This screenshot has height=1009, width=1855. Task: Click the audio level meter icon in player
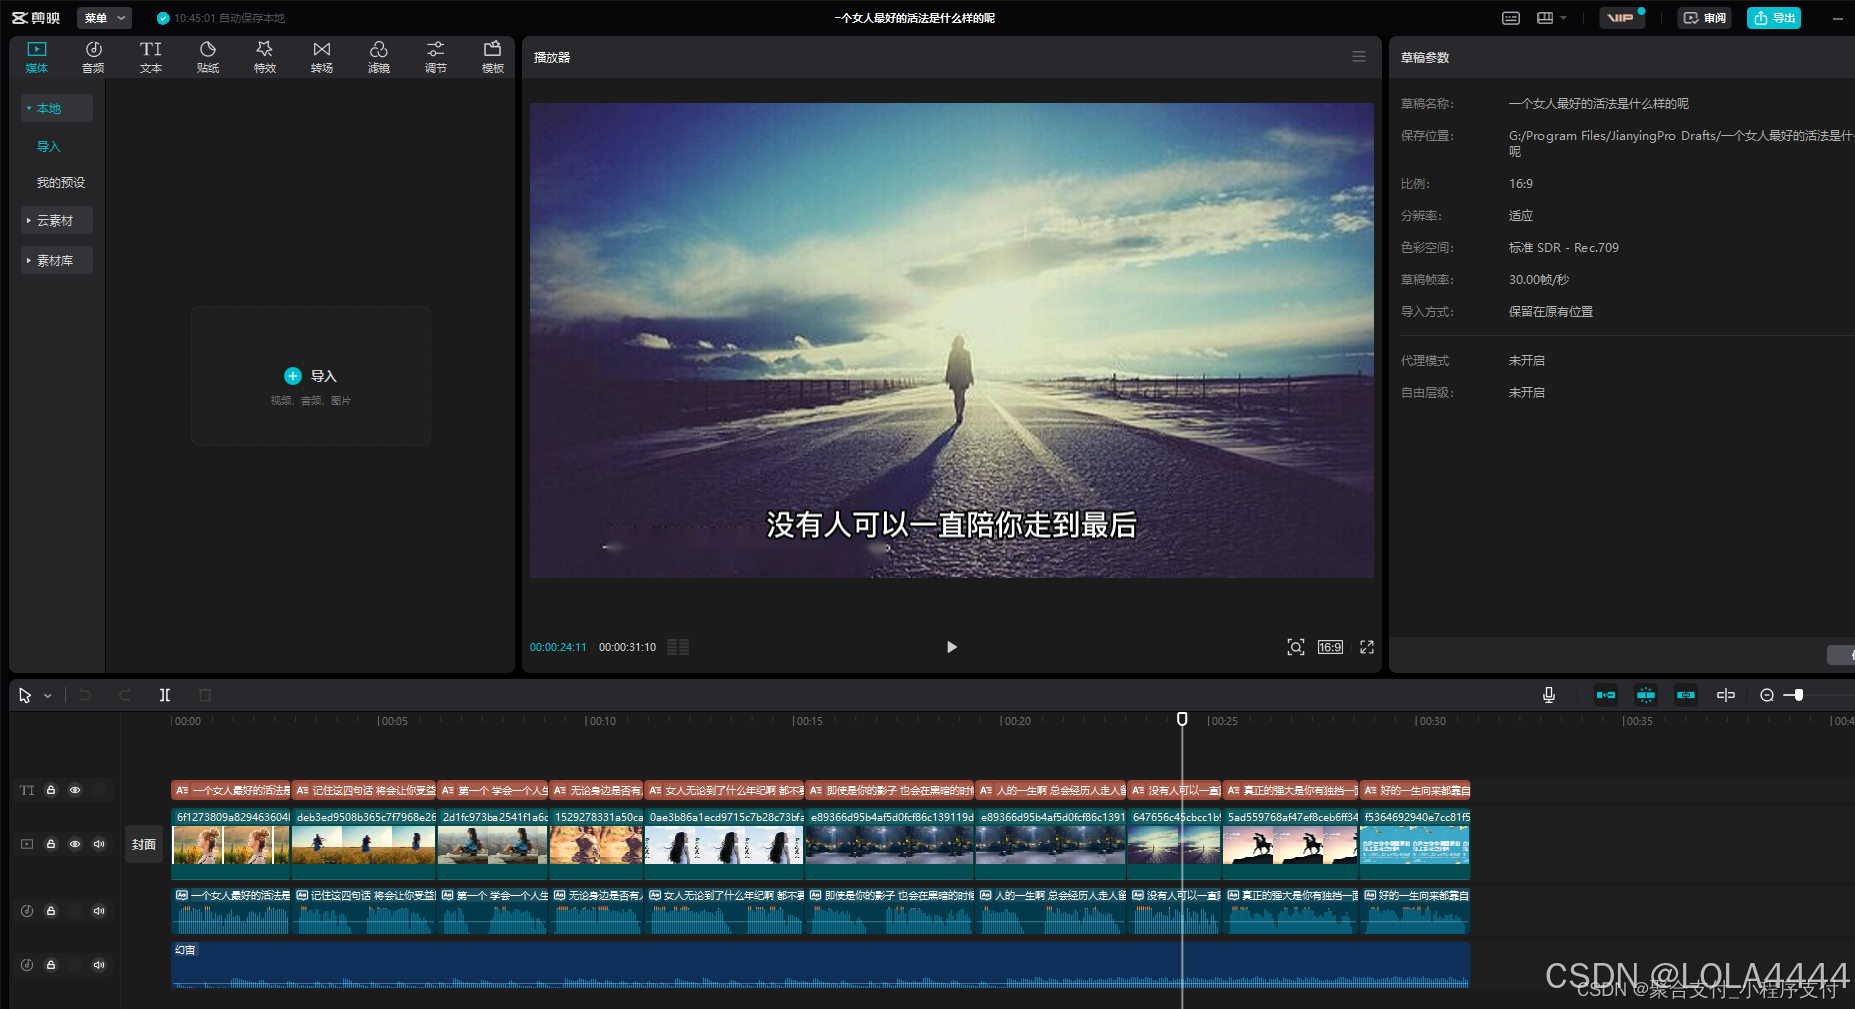tap(678, 647)
